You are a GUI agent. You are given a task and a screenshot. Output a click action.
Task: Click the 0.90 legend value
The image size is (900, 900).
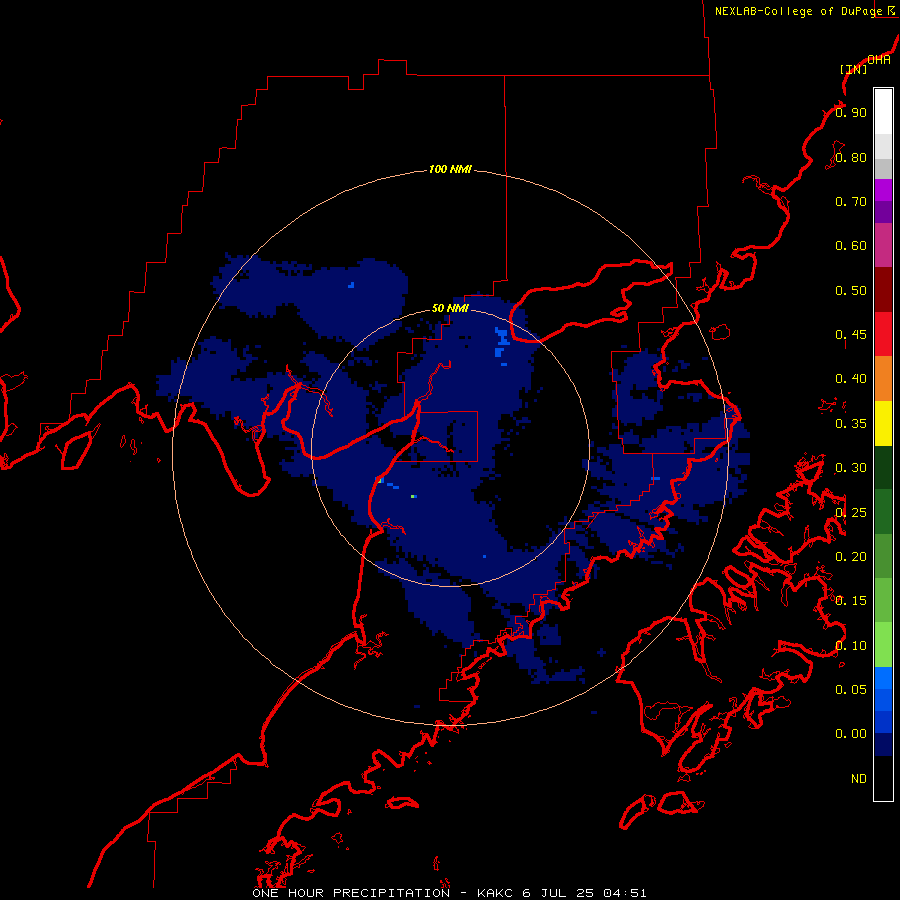coord(851,112)
